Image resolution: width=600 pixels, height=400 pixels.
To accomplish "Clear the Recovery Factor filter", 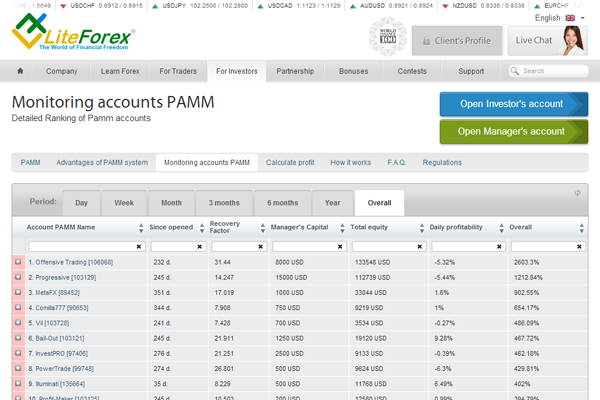I will [260, 247].
